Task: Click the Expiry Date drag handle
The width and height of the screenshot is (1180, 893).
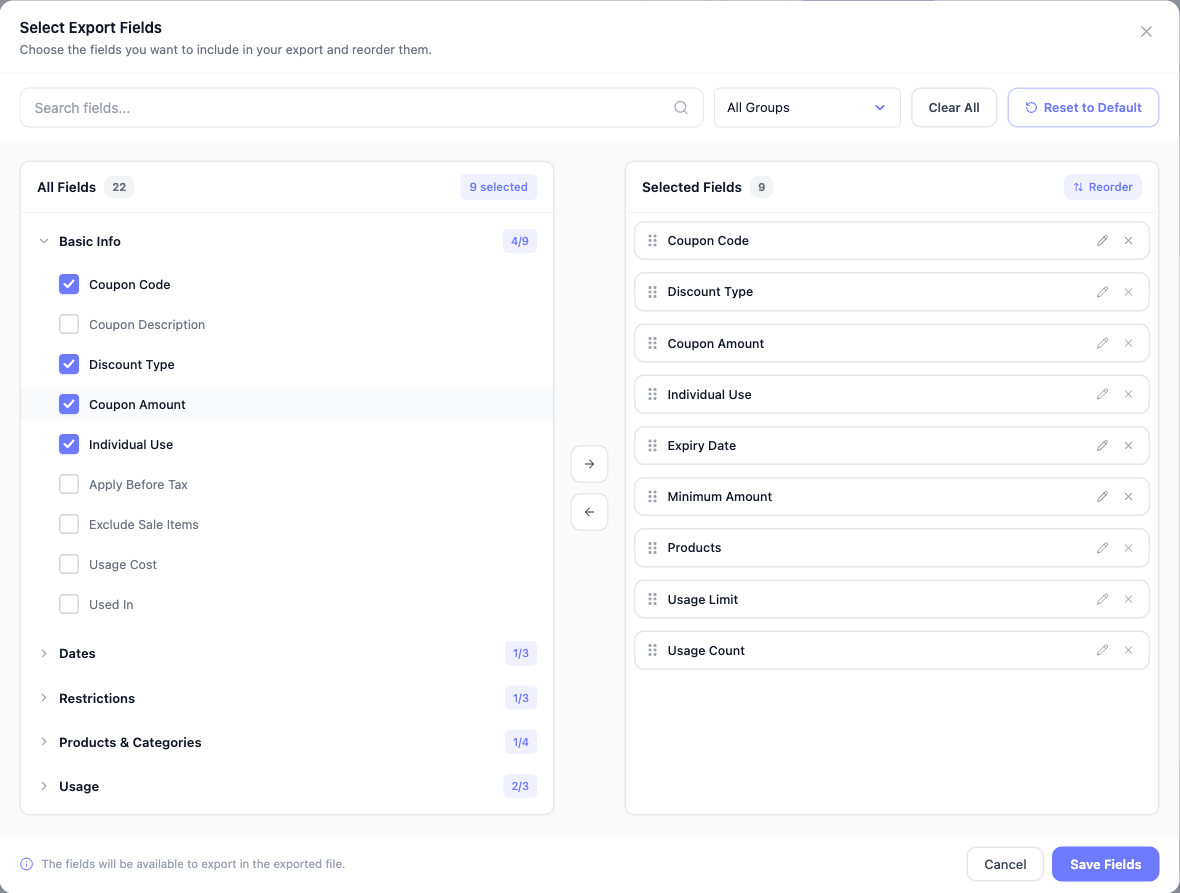Action: click(x=652, y=445)
